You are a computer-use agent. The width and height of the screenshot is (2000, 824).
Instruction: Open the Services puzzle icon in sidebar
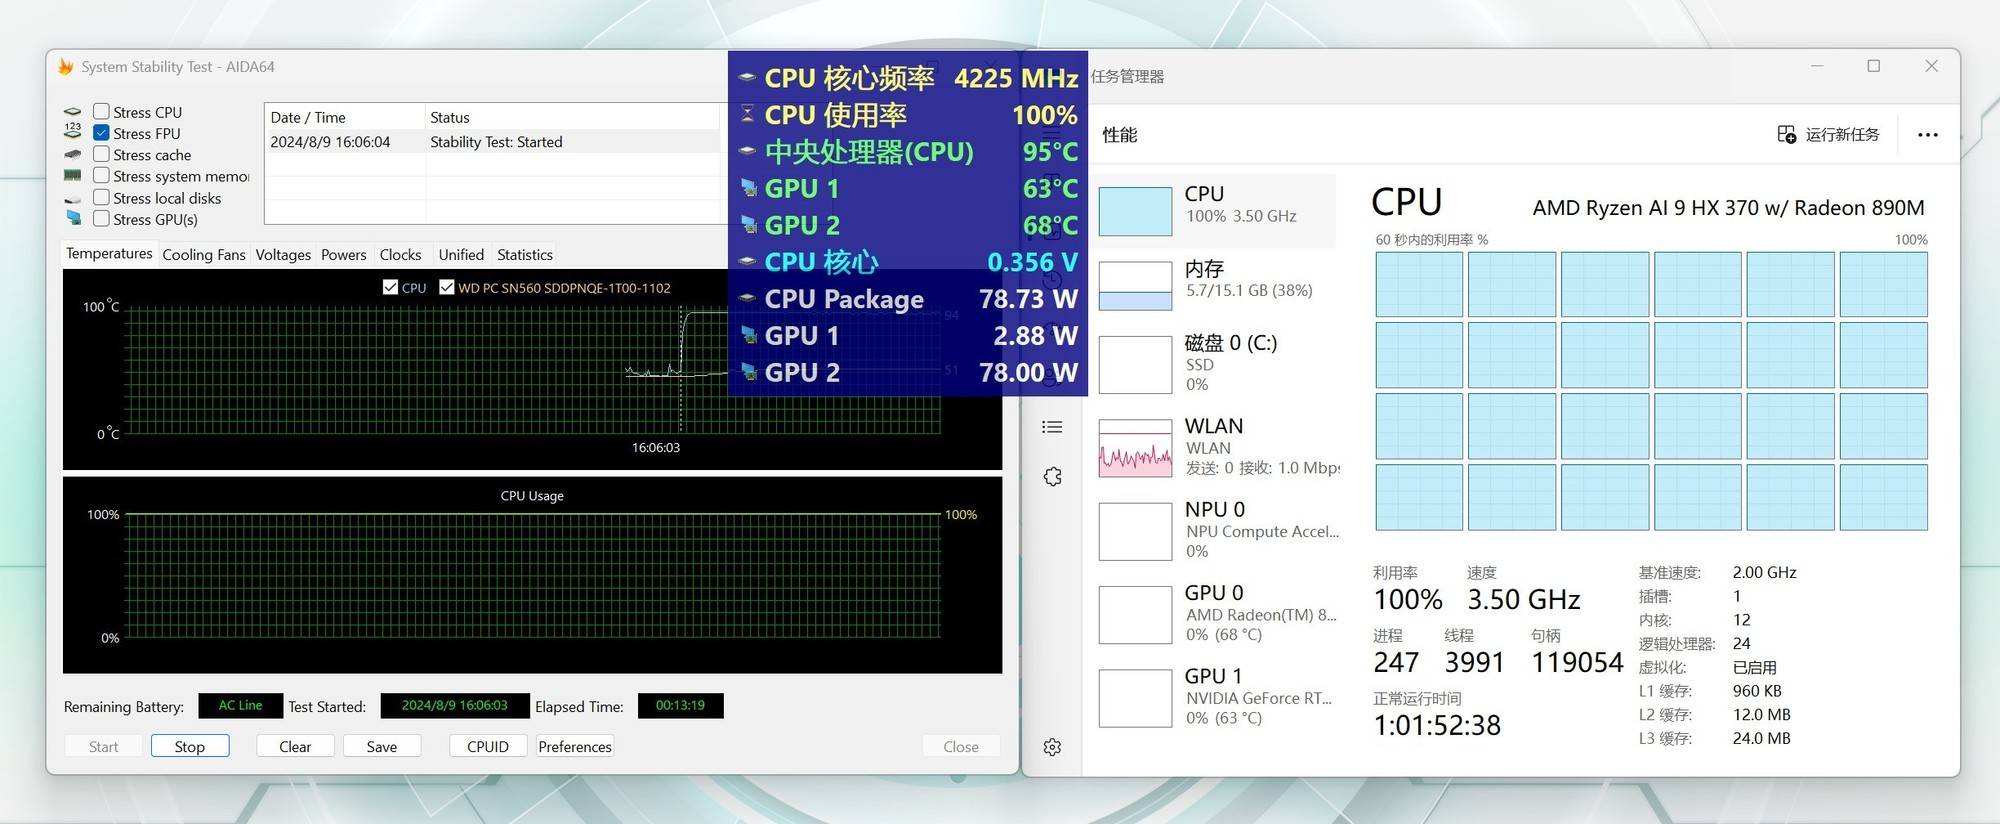point(1052,477)
